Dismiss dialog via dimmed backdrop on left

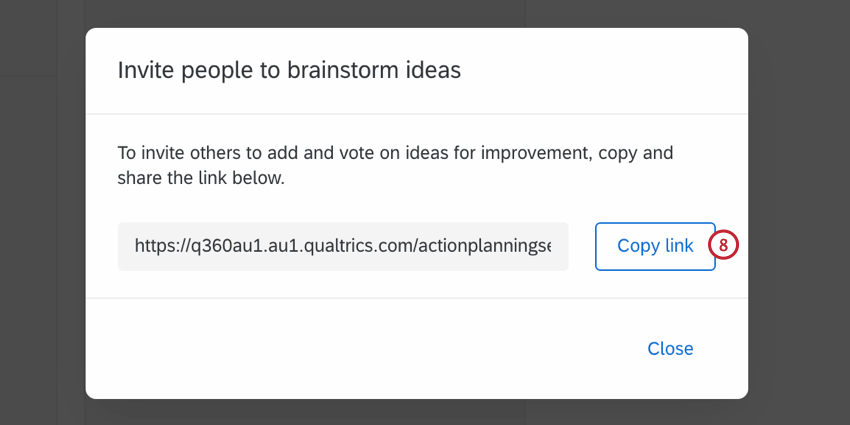click(x=42, y=217)
